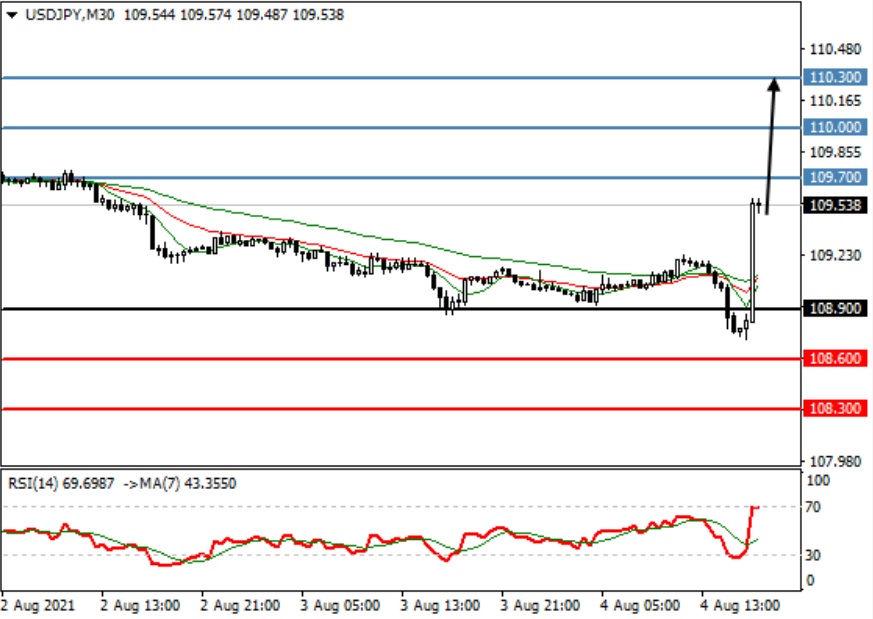Click the 2 Aug 13:00 time label
The width and height of the screenshot is (873, 619).
pos(140,606)
